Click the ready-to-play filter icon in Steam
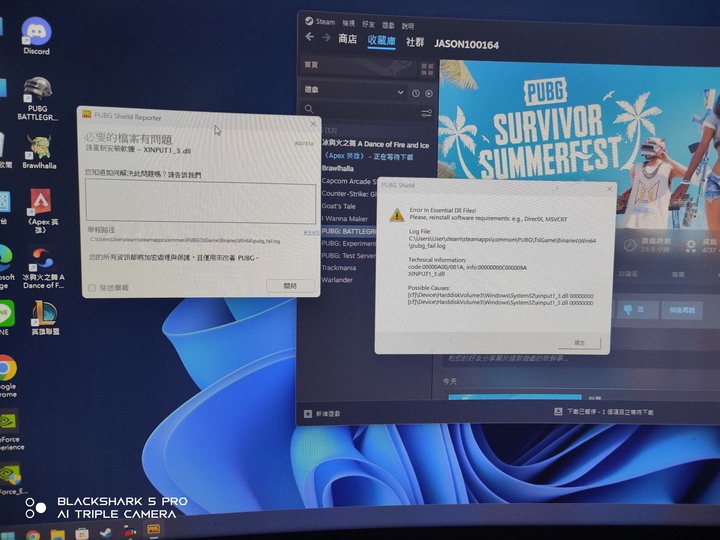 429,94
